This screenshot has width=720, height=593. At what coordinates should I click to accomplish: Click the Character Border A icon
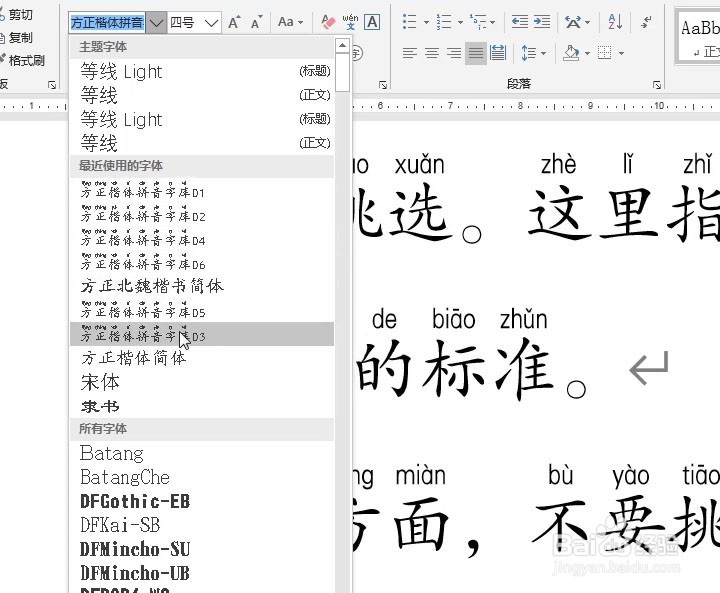372,22
